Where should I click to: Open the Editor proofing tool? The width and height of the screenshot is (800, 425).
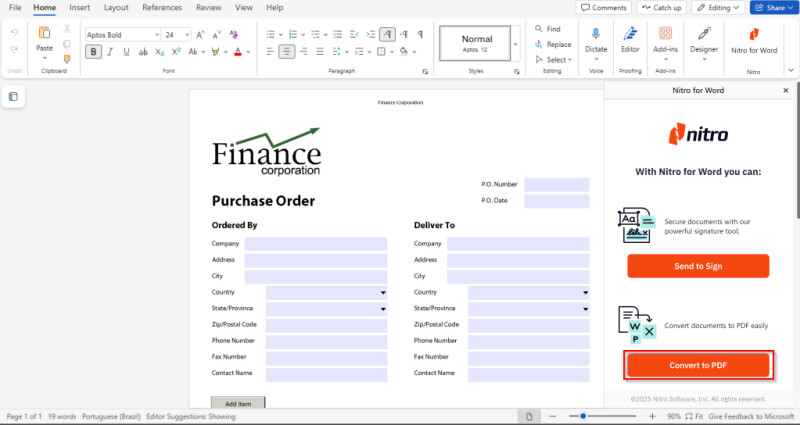pyautogui.click(x=630, y=35)
